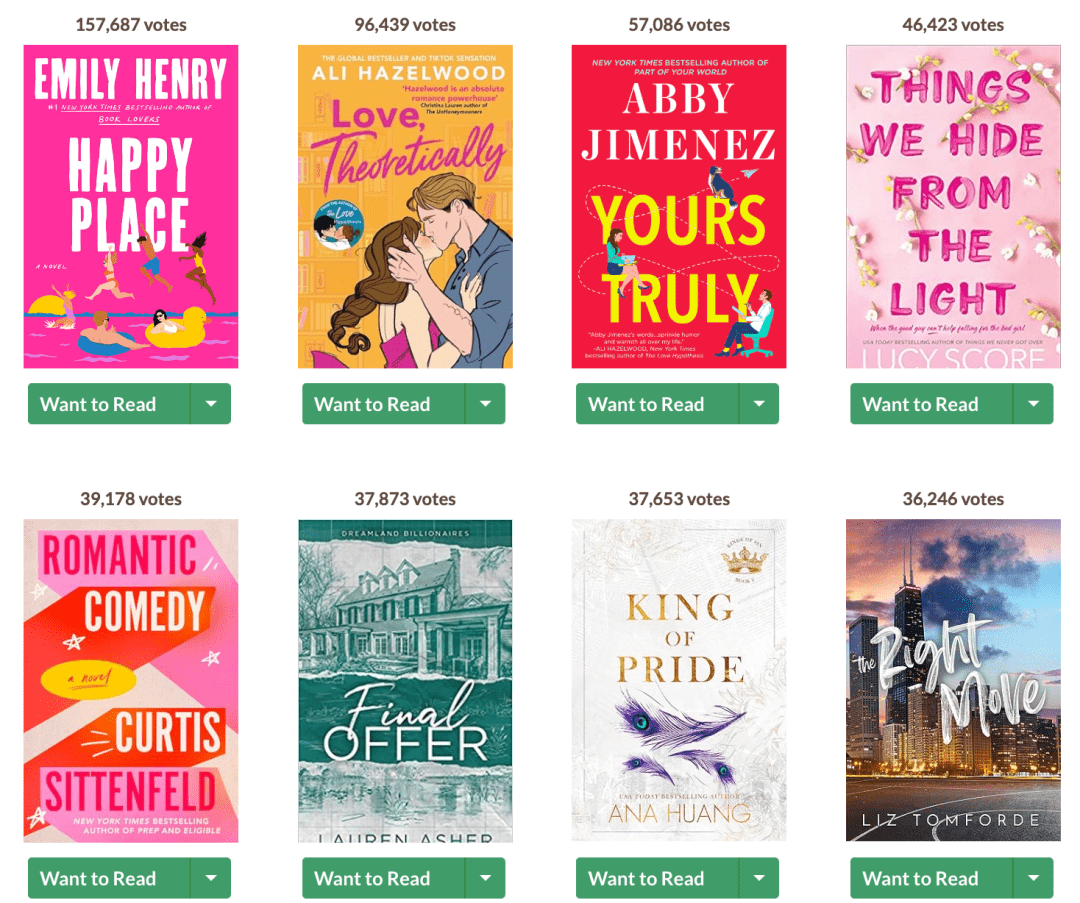Expand shelf arrow beneath The Right Move
Image resolution: width=1080 pixels, height=903 pixels.
click(x=1033, y=878)
